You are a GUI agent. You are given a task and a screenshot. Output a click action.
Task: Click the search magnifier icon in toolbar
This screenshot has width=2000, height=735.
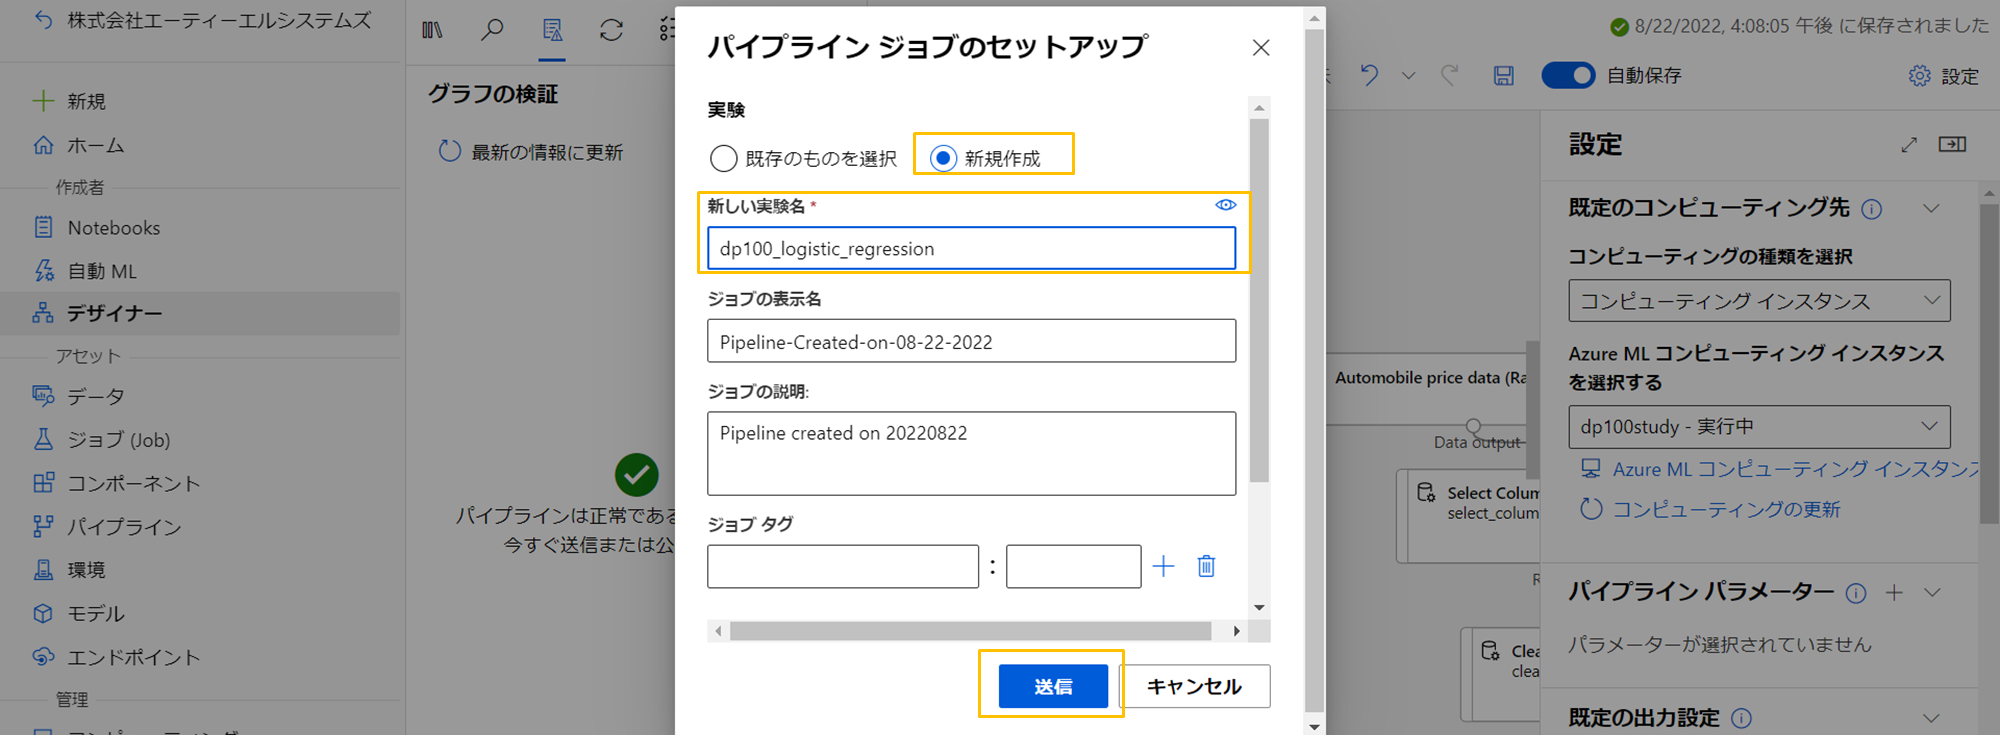pos(491,30)
